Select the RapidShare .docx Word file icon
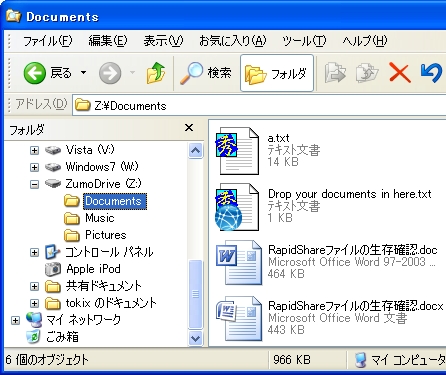The height and width of the screenshot is (375, 446). point(239,319)
